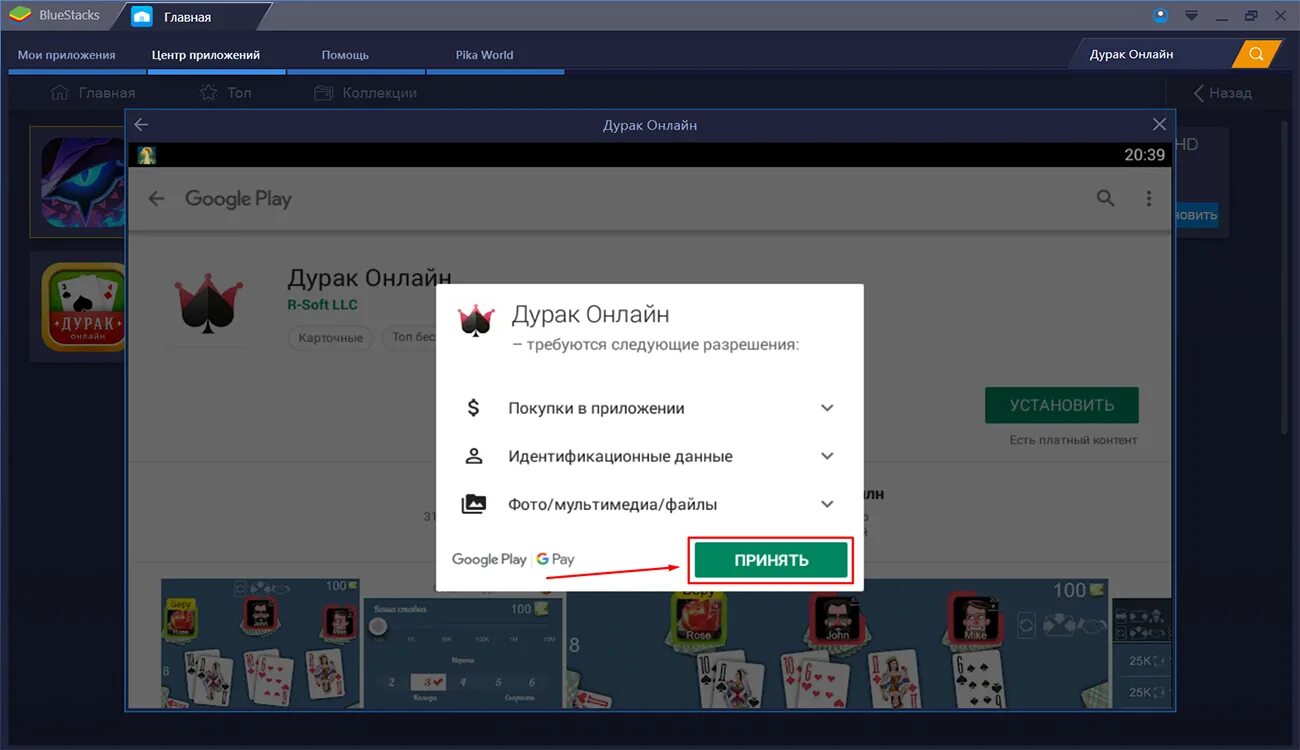Go back with the Google Play arrow

156,198
